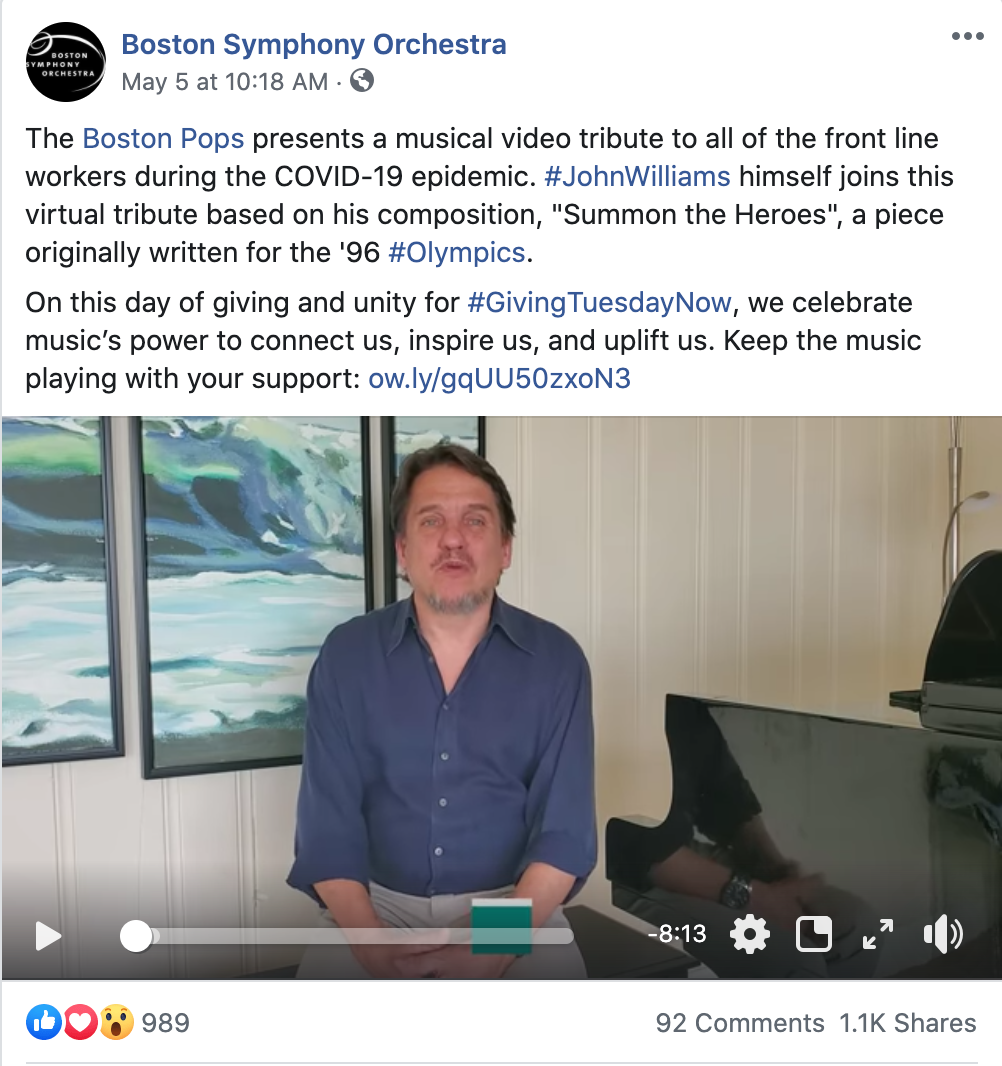This screenshot has width=1002, height=1066.
Task: Expand video to fullscreen
Action: pyautogui.click(x=878, y=934)
